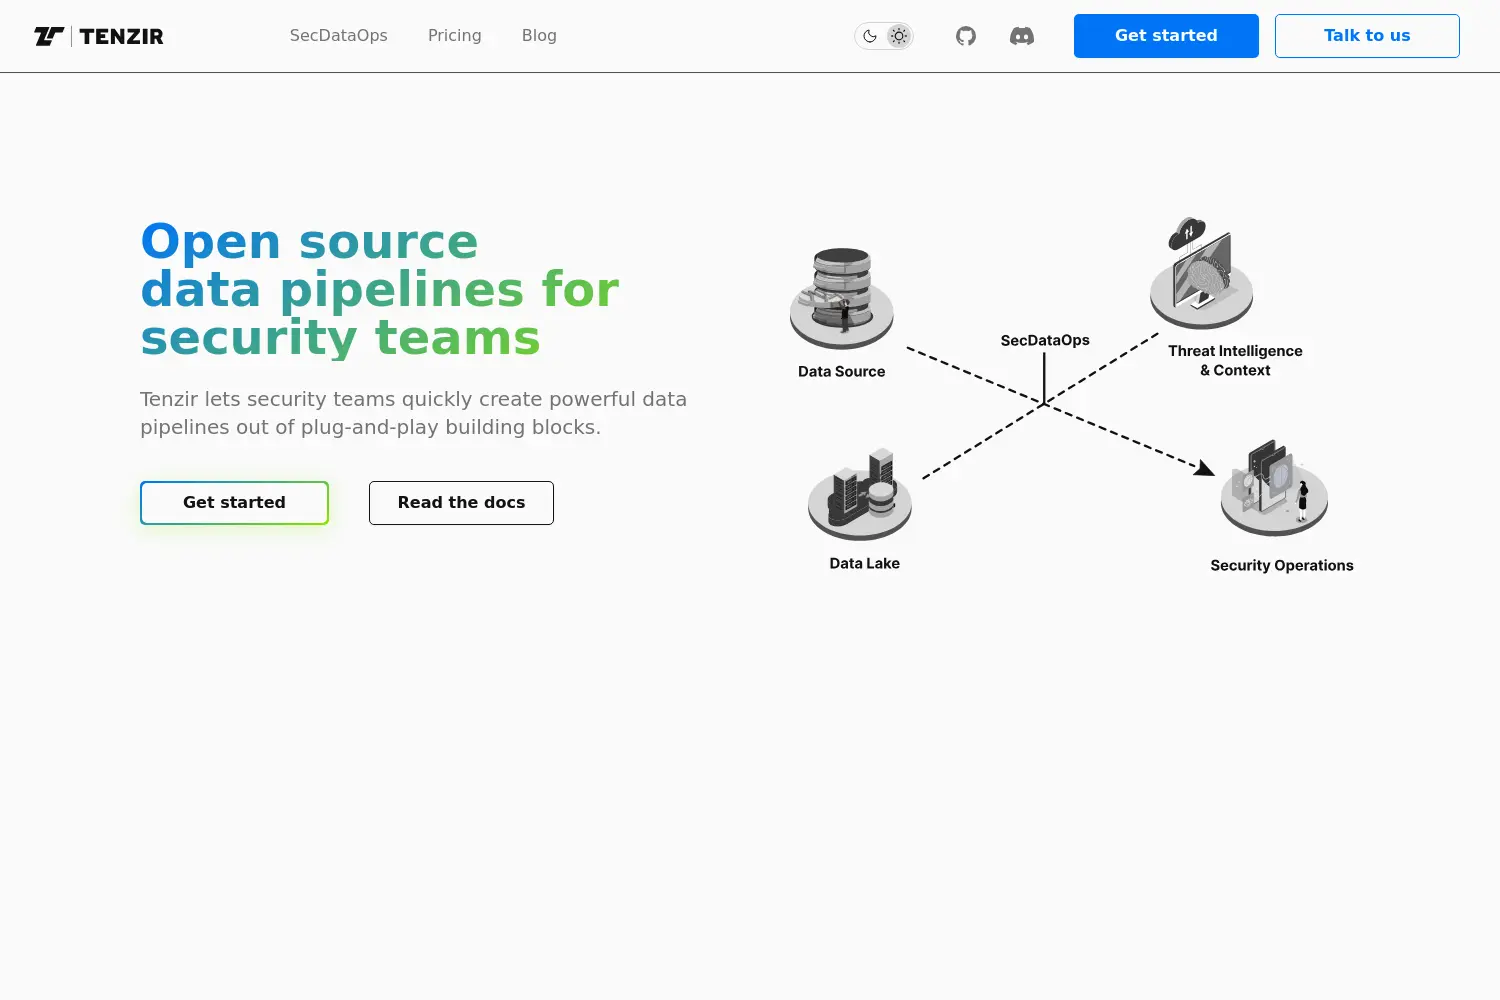Click the Read the docs button
The image size is (1500, 1000).
click(461, 503)
